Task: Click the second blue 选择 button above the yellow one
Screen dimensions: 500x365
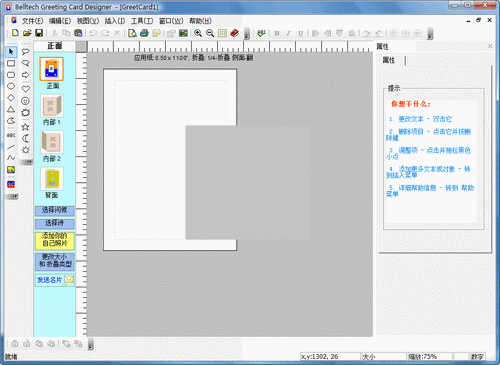Action: pyautogui.click(x=55, y=223)
